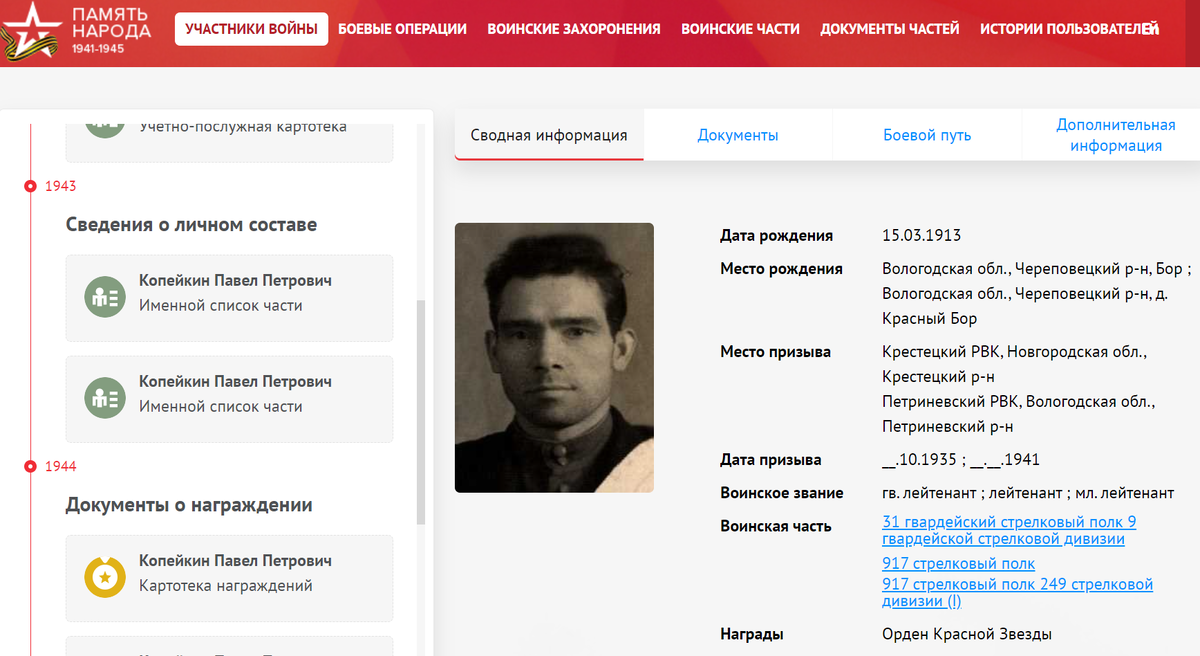Open Истории пользователей menu item

[x=1069, y=29]
